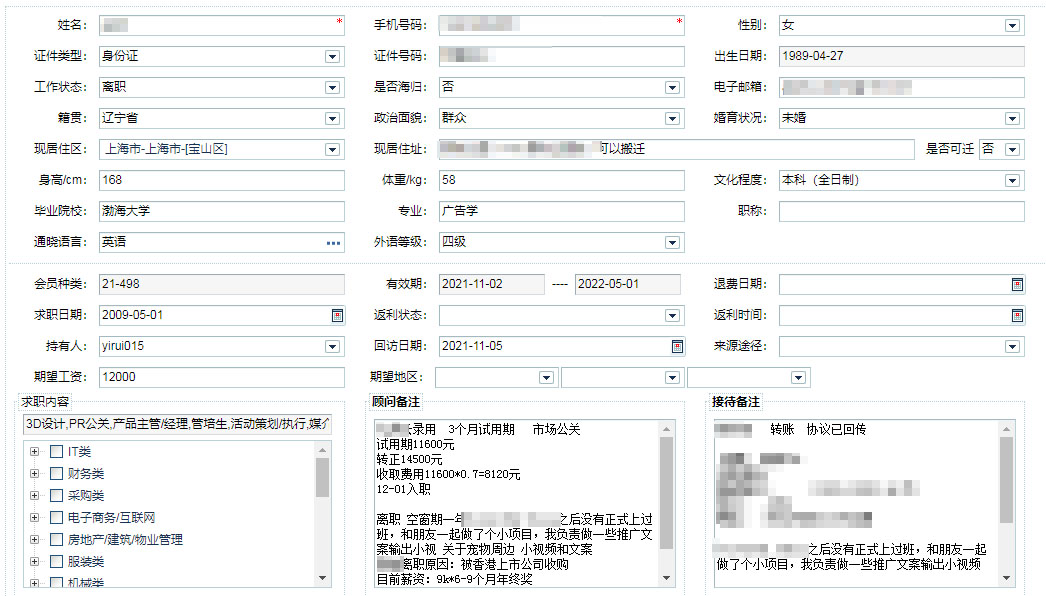Check the IT类 checkbox
This screenshot has width=1046, height=596.
(x=57, y=452)
